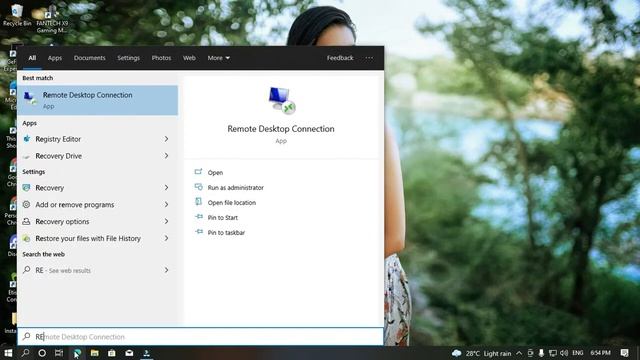Expand the RE web results arrow
640x360 pixels.
167,270
